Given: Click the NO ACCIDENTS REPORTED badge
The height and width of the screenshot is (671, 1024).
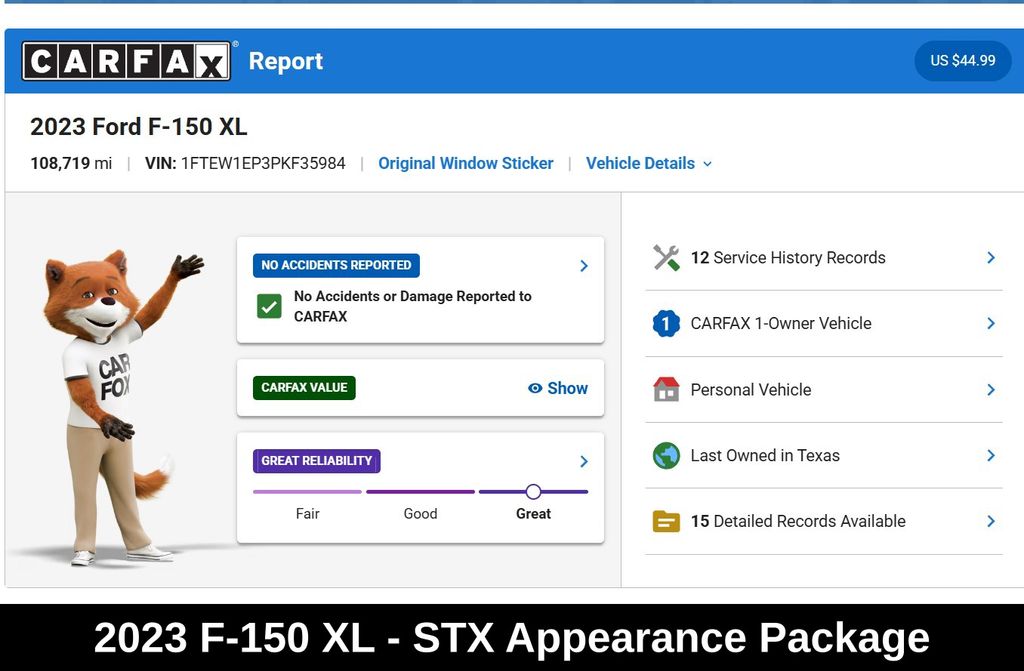Looking at the screenshot, I should tap(336, 265).
